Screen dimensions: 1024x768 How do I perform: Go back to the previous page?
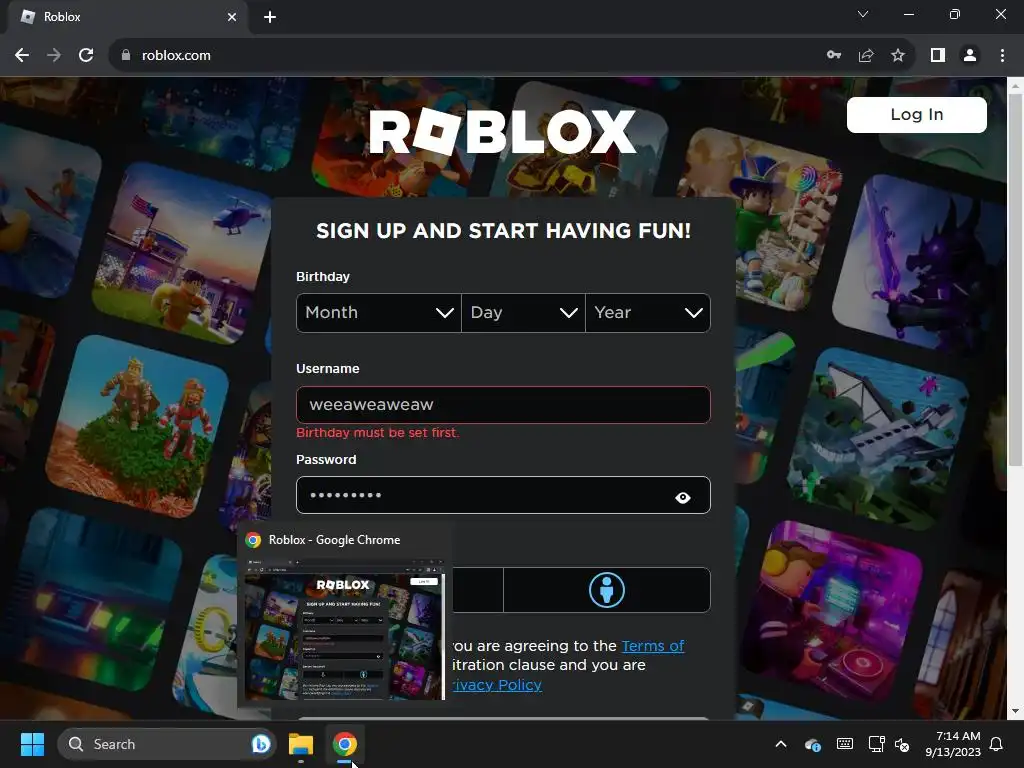pos(22,56)
